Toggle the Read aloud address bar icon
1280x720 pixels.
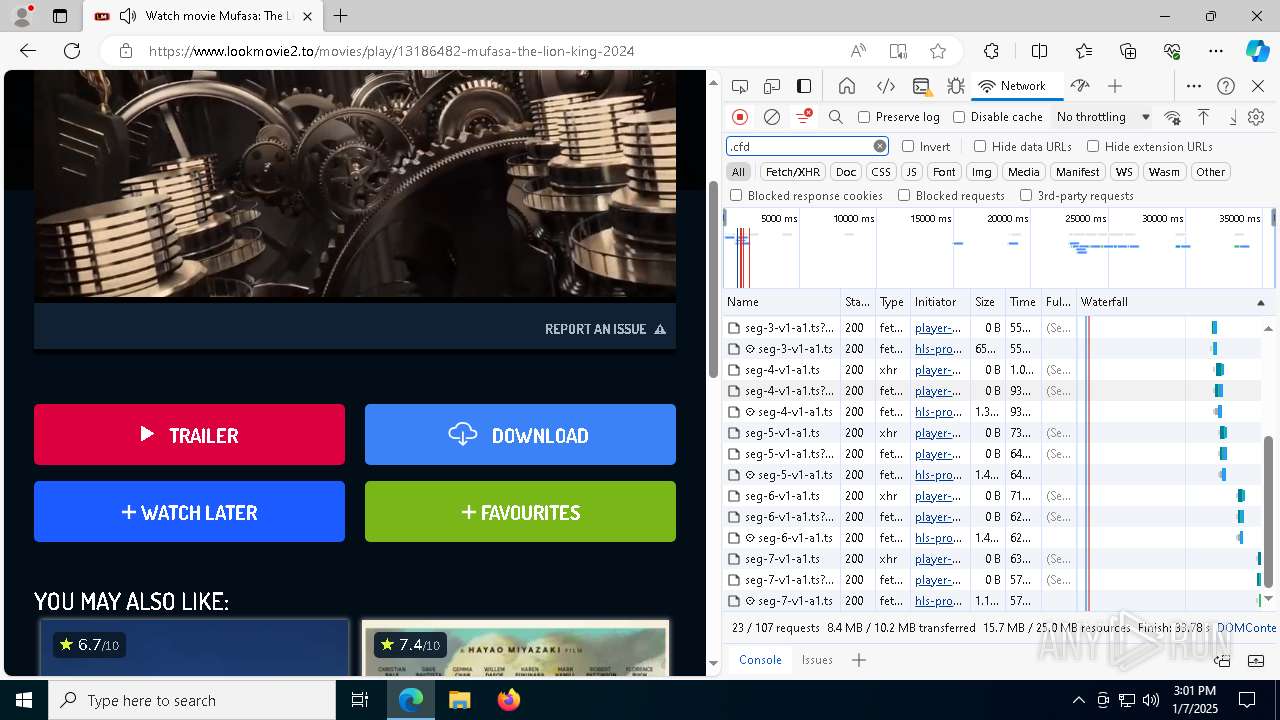point(858,51)
